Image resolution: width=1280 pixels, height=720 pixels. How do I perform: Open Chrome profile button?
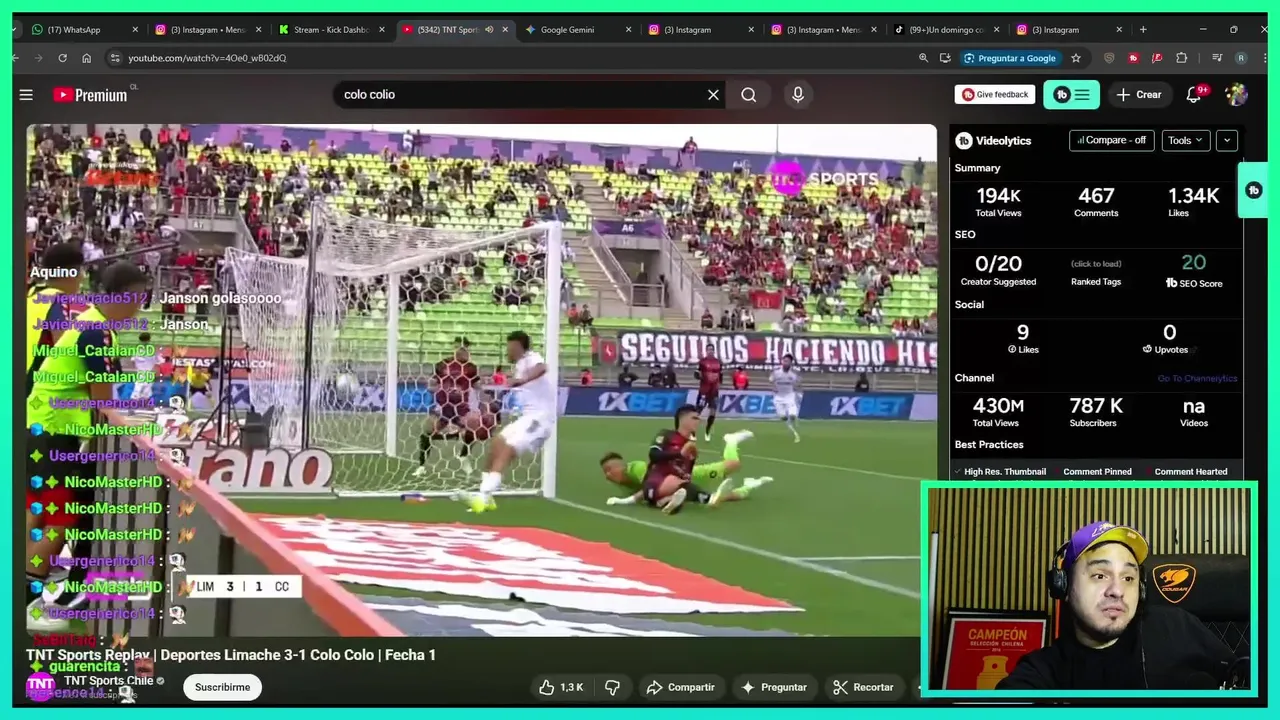pyautogui.click(x=1241, y=58)
